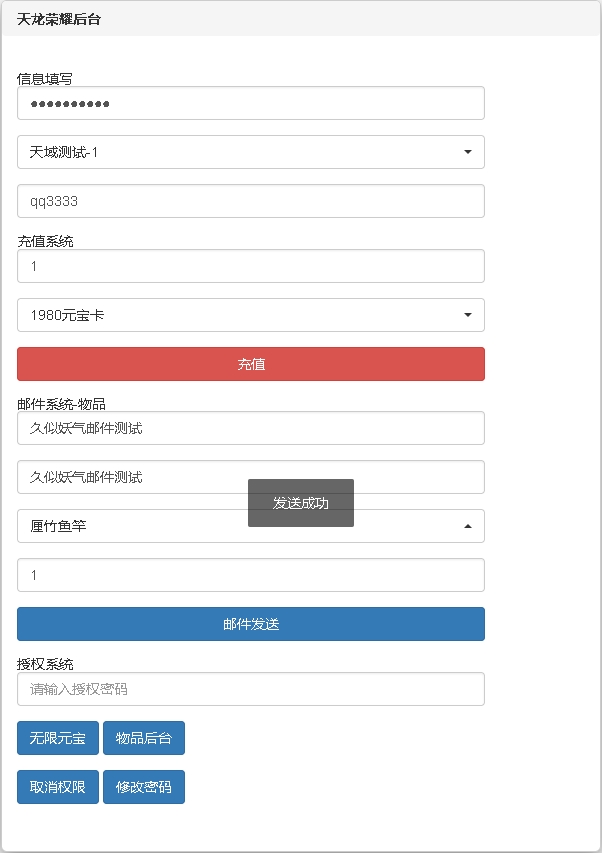
Task: Click the password input field at the top
Action: (x=250, y=102)
